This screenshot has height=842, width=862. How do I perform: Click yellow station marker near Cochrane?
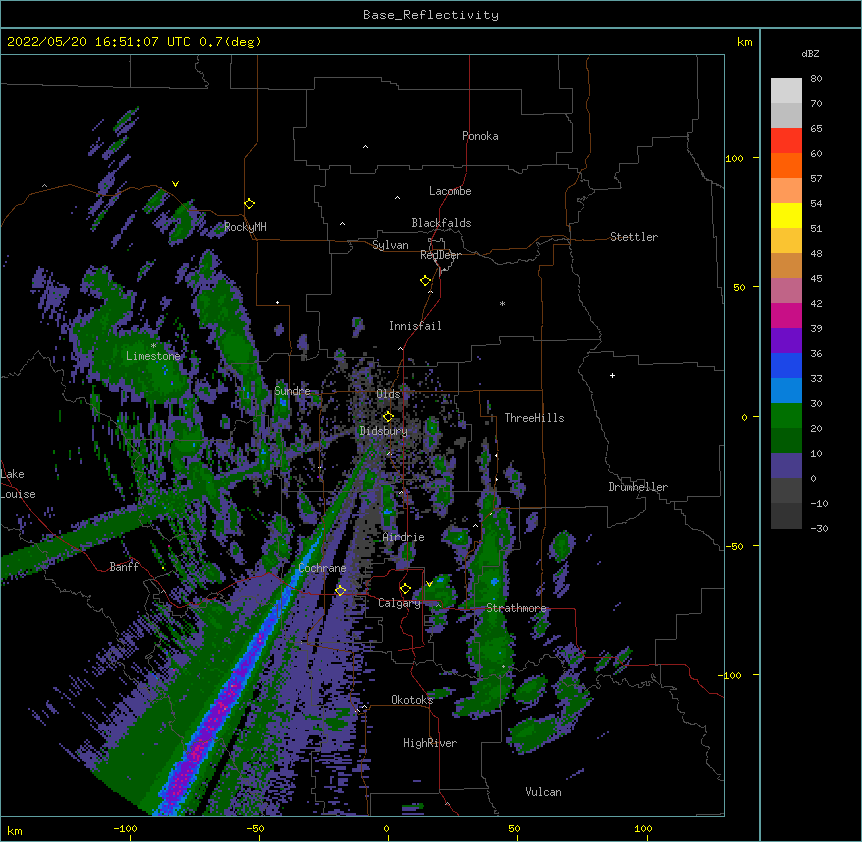[340, 590]
